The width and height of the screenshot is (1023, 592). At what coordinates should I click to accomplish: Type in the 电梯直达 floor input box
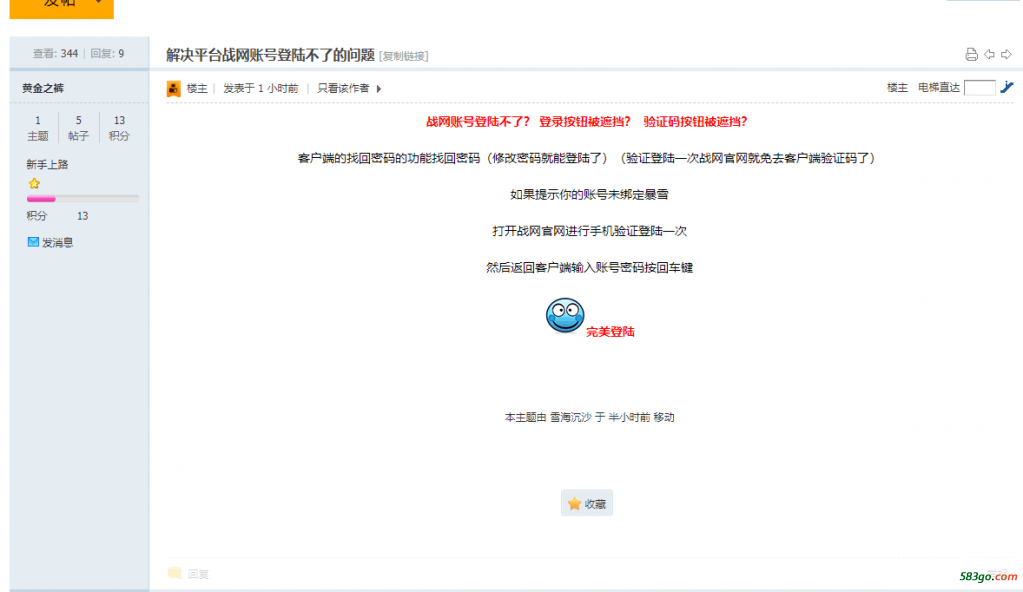click(979, 88)
